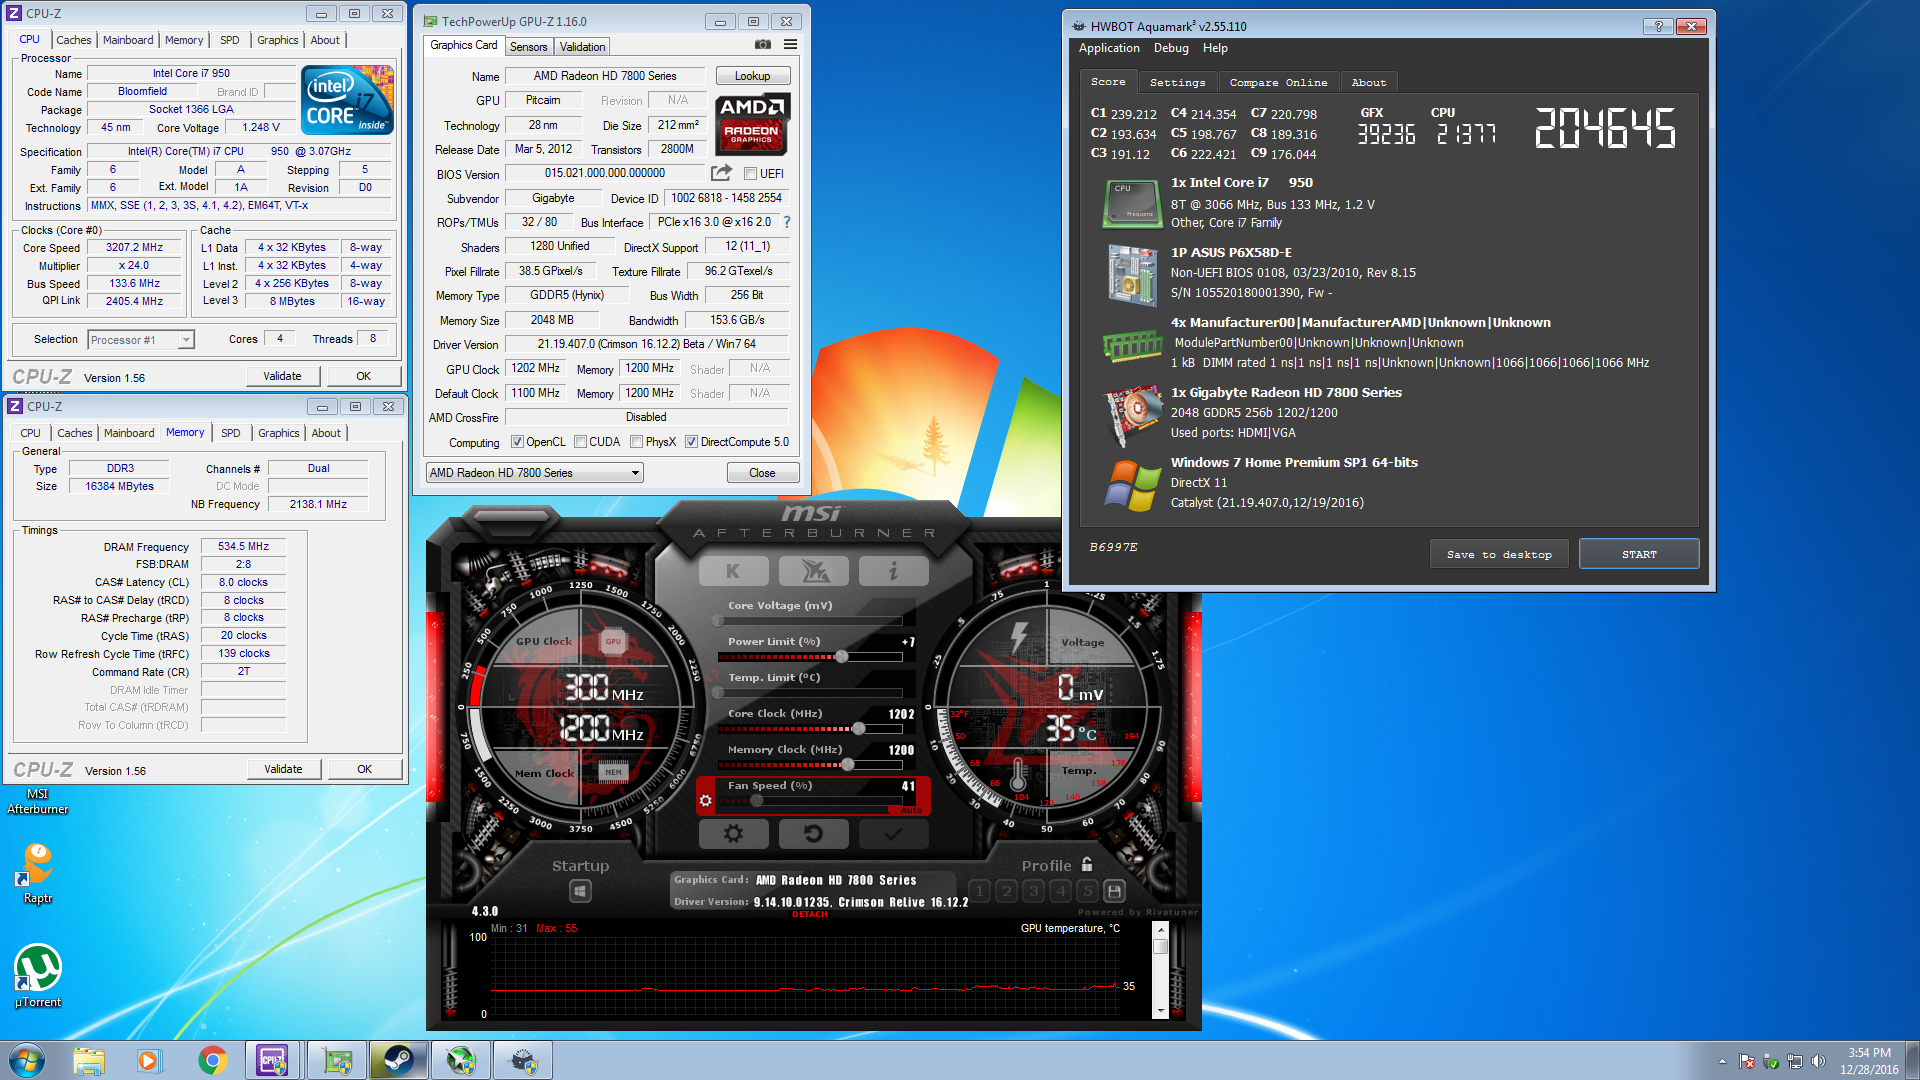Click the Profile lock icon in Afterburner
Image resolution: width=1920 pixels, height=1080 pixels.
tap(1087, 865)
